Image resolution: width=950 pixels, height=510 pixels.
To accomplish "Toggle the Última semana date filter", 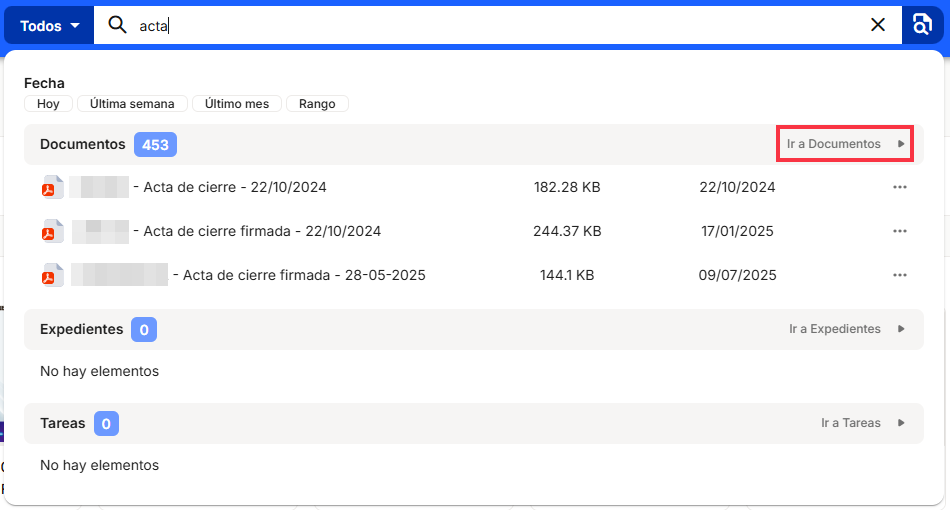I will 132,104.
